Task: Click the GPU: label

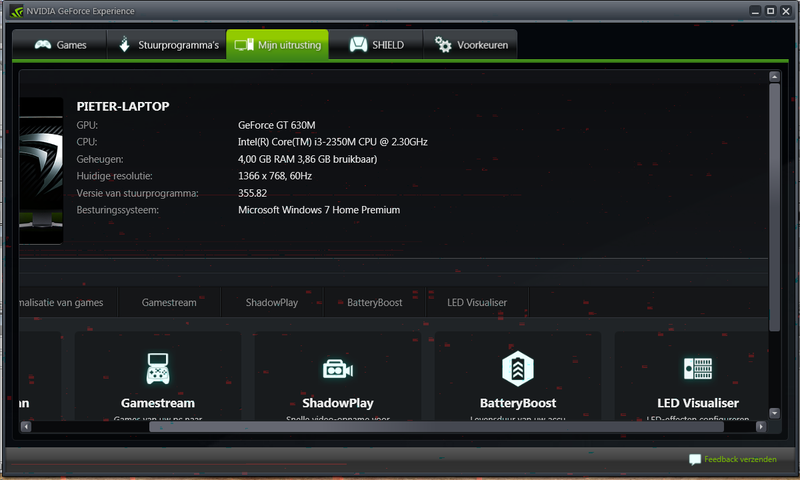Action: 87,125
